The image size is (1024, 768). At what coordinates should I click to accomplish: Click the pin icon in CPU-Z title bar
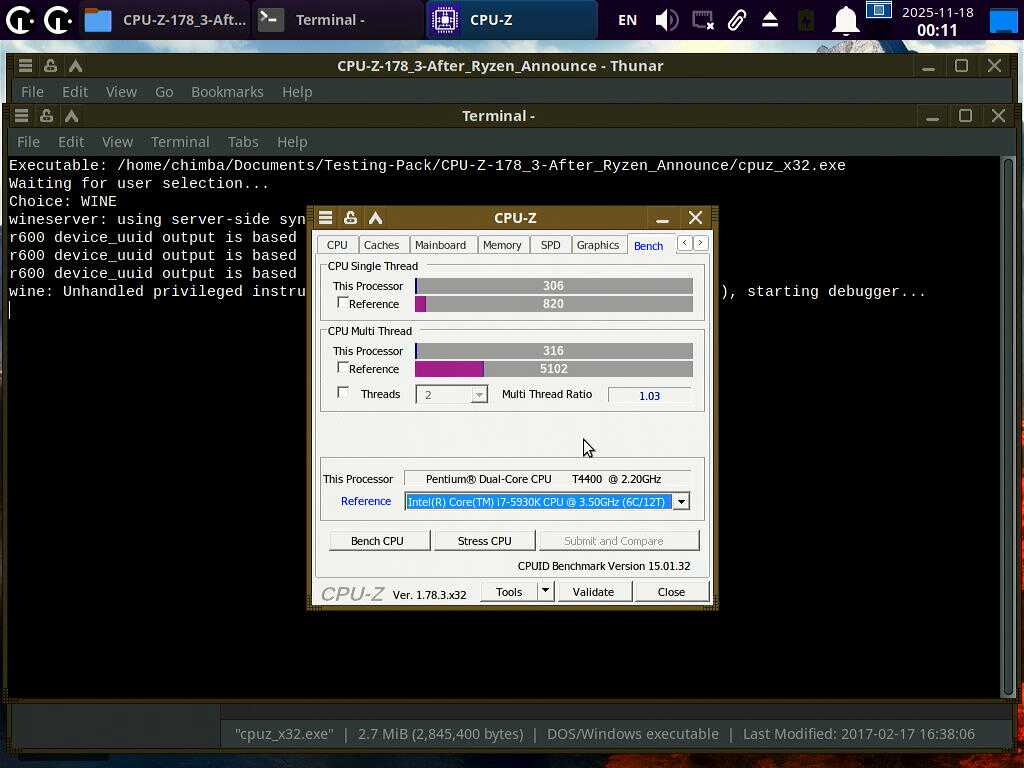click(x=350, y=217)
